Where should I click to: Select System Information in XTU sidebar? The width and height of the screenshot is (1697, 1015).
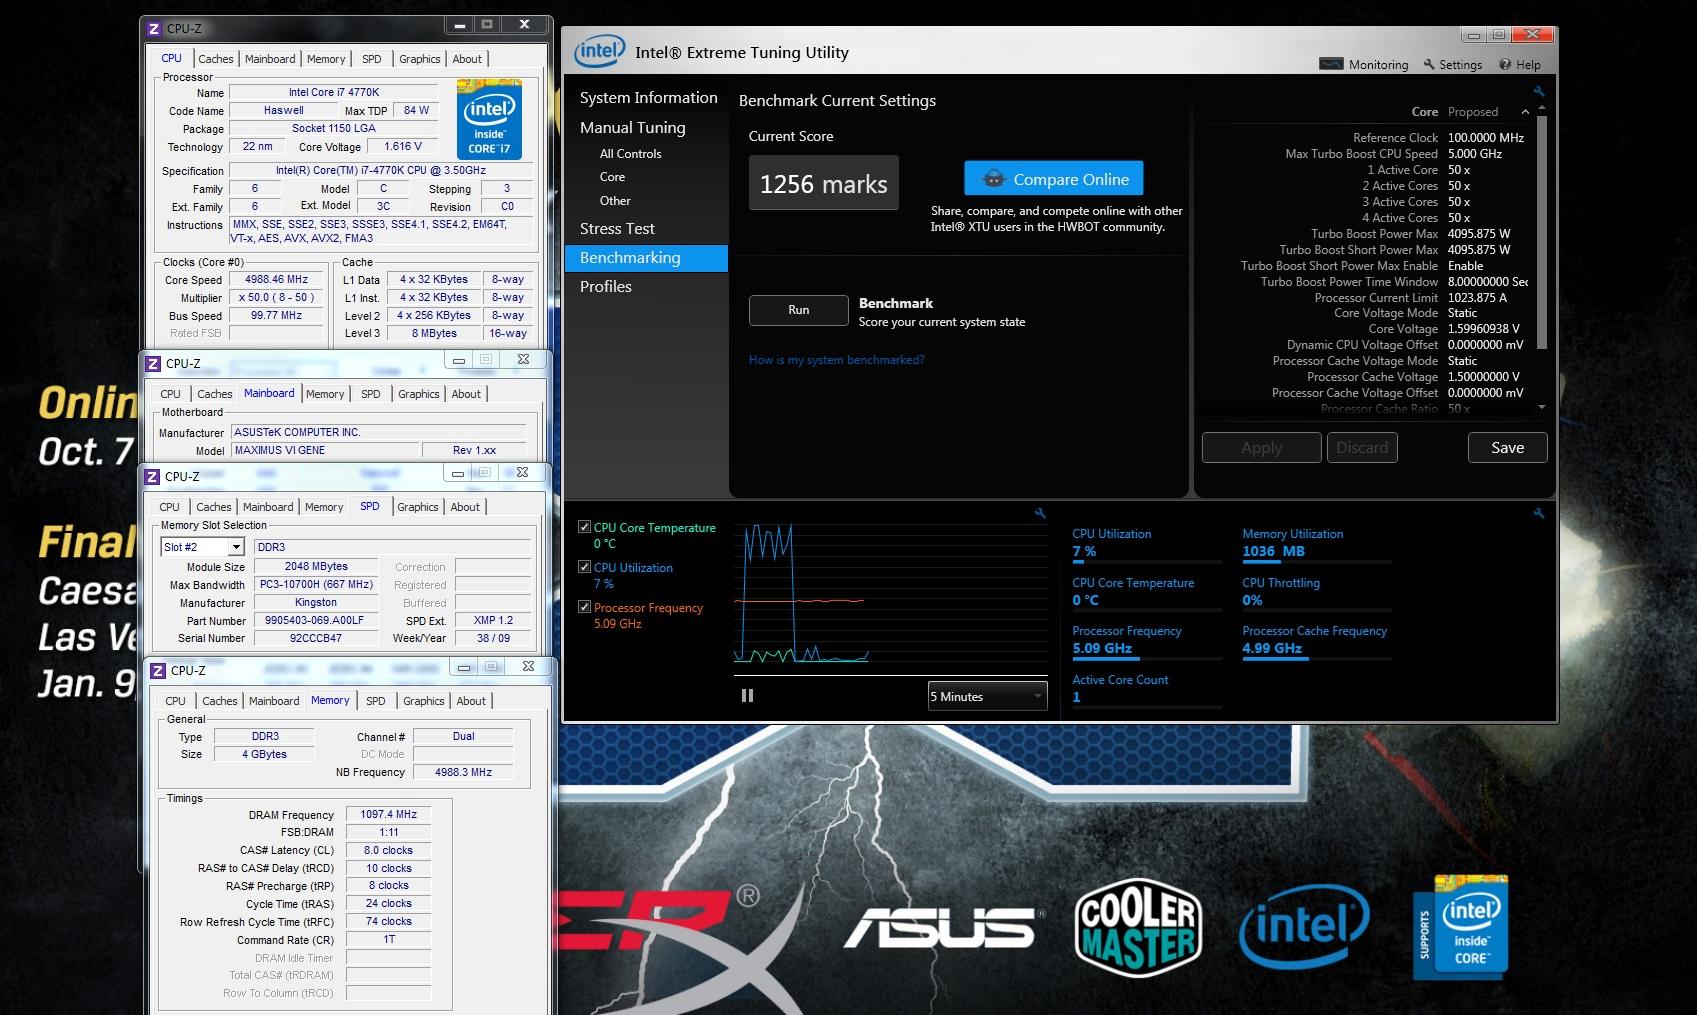(x=648, y=97)
